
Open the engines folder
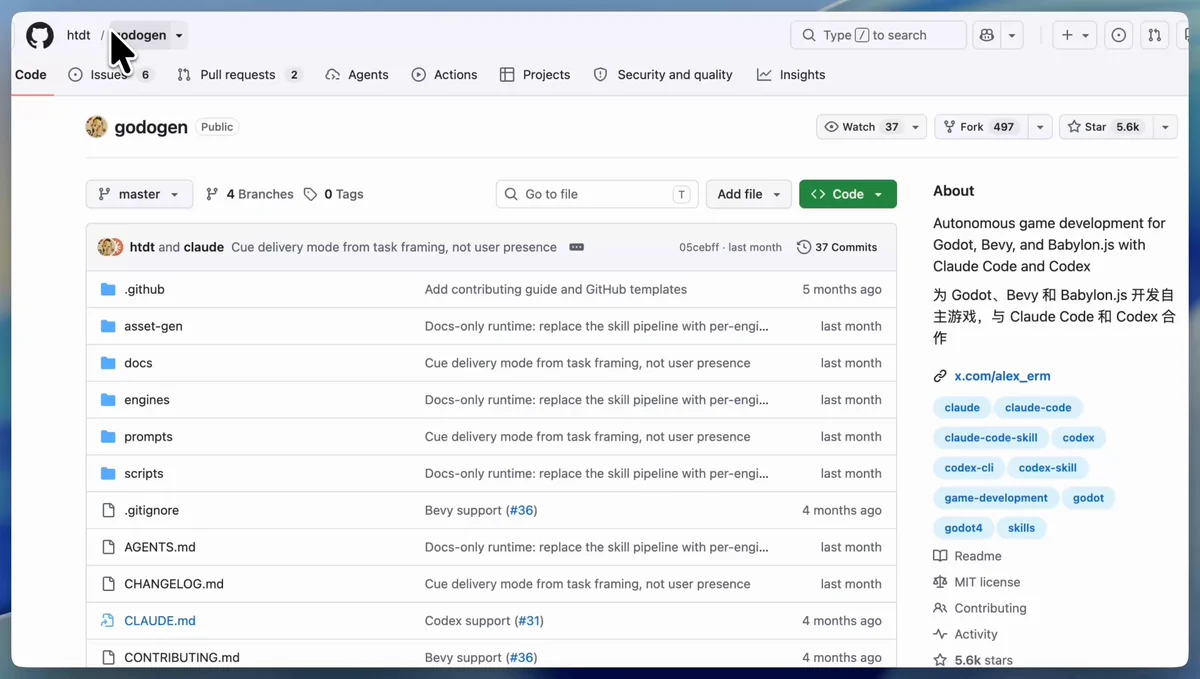click(147, 400)
